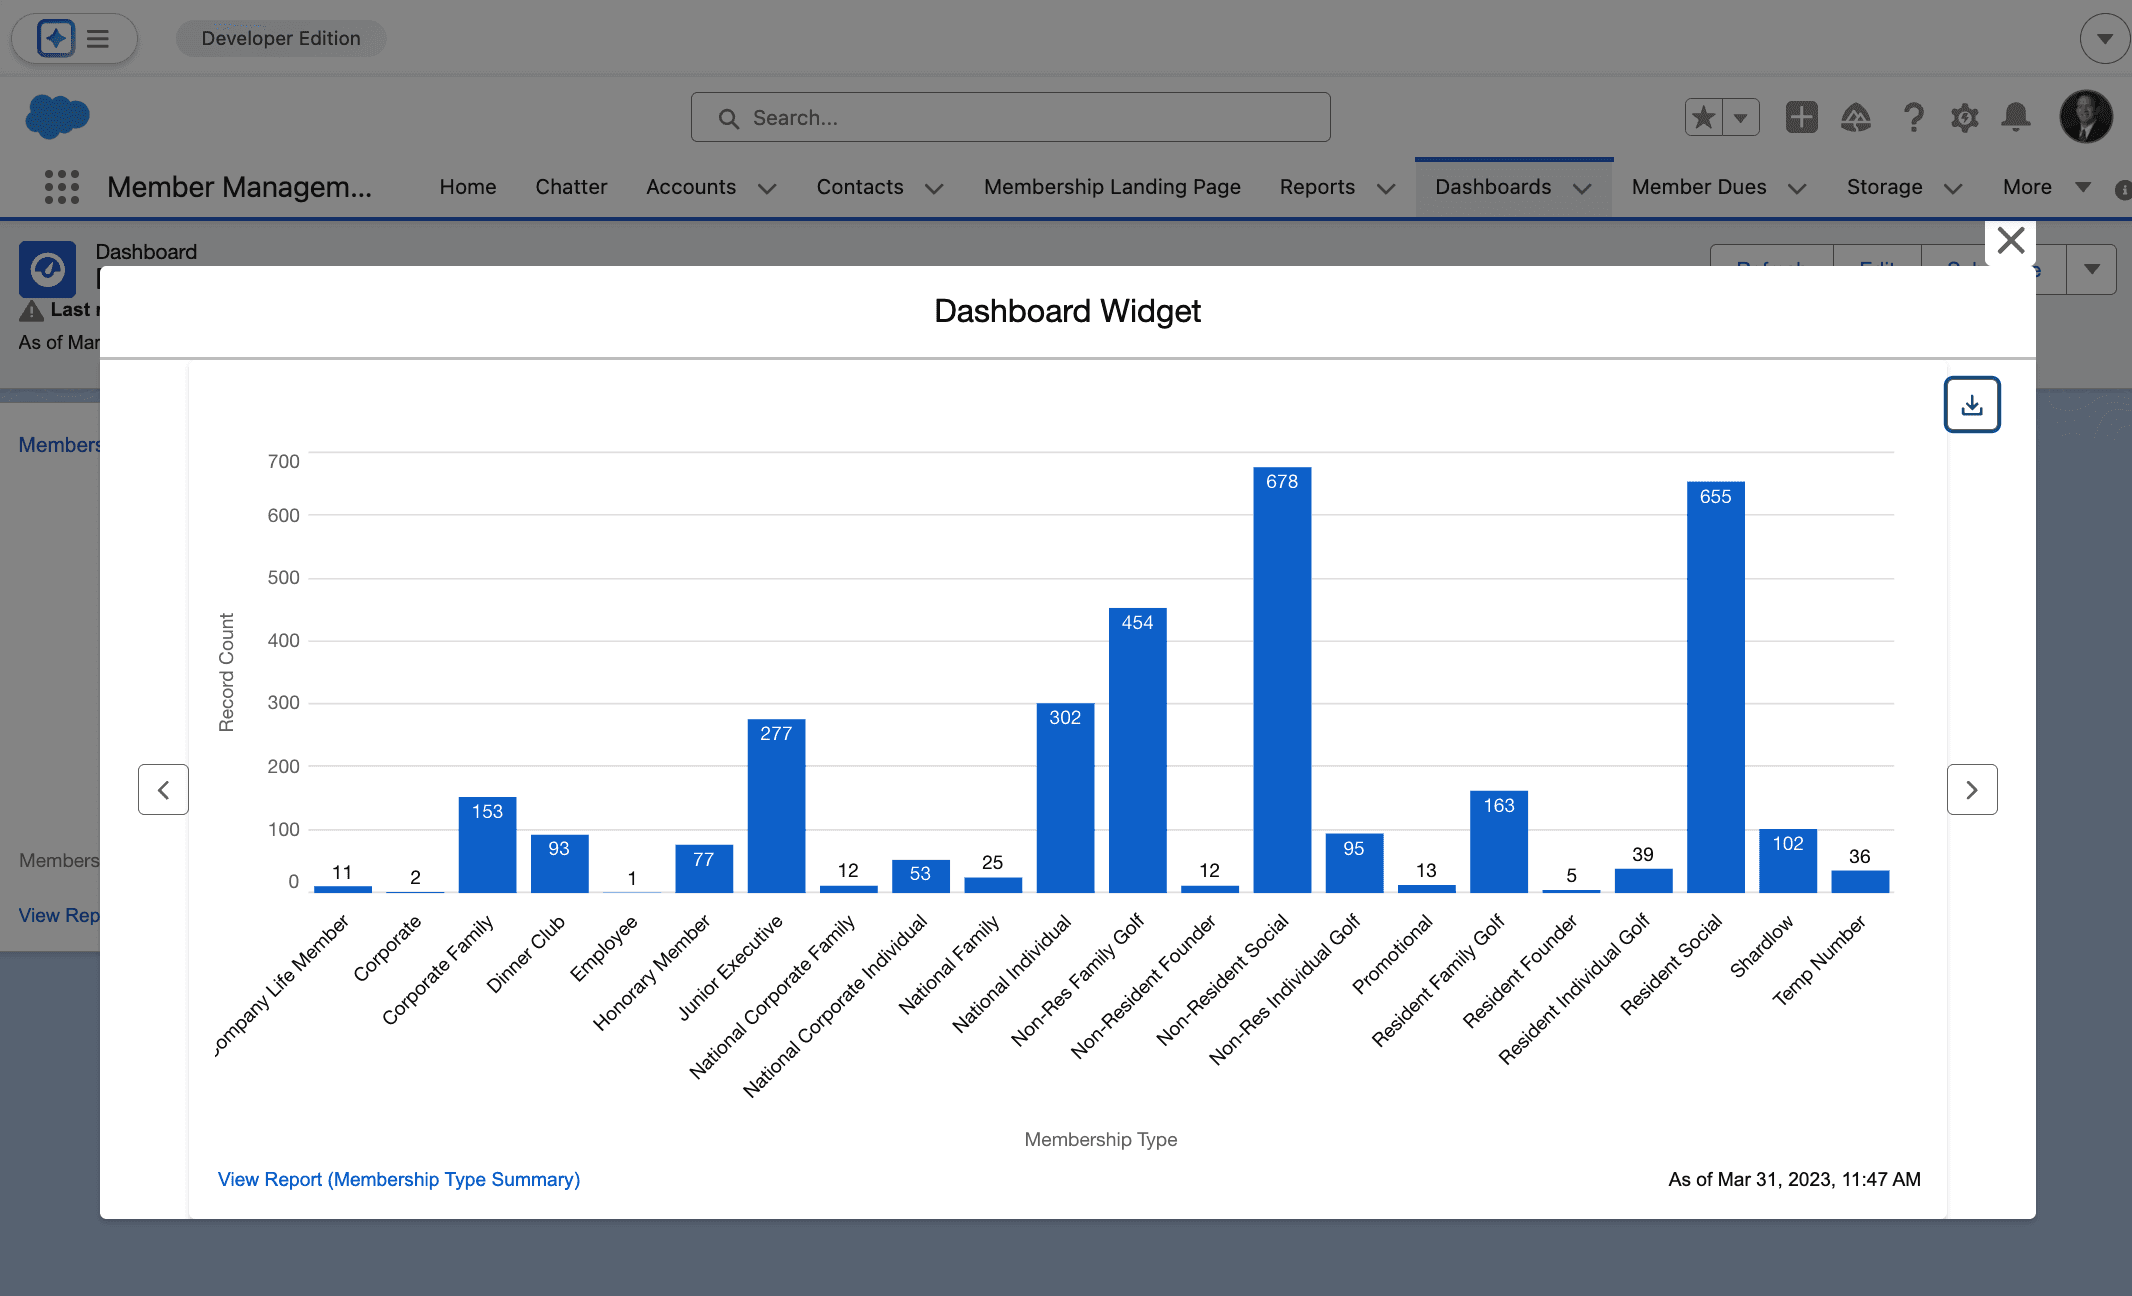Open Trailhead guidance center icon
This screenshot has height=1296, width=2132.
pyautogui.click(x=1856, y=118)
